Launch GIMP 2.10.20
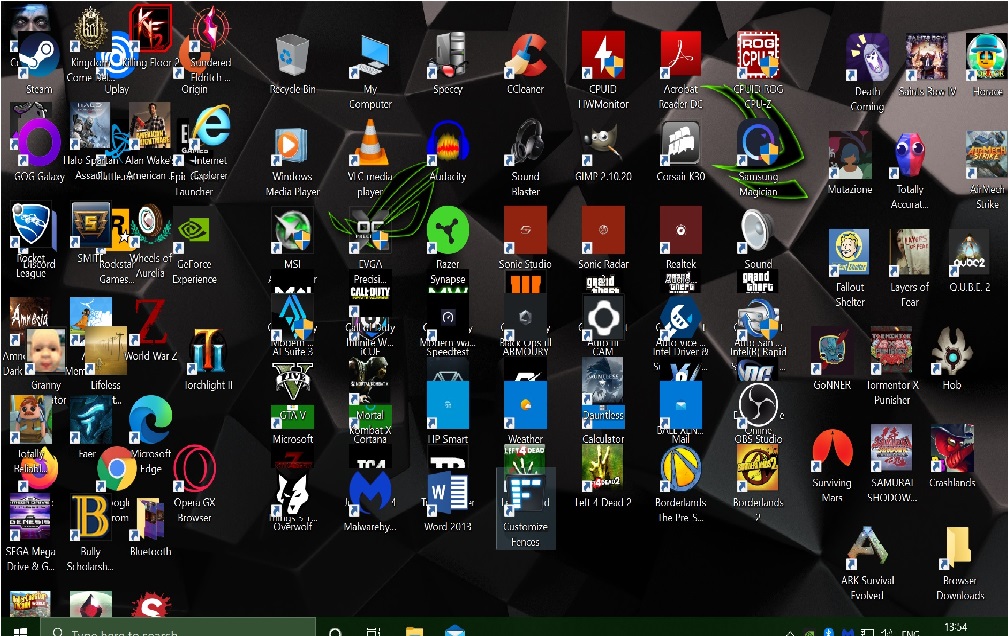The height and width of the screenshot is (636, 1008). pyautogui.click(x=603, y=143)
